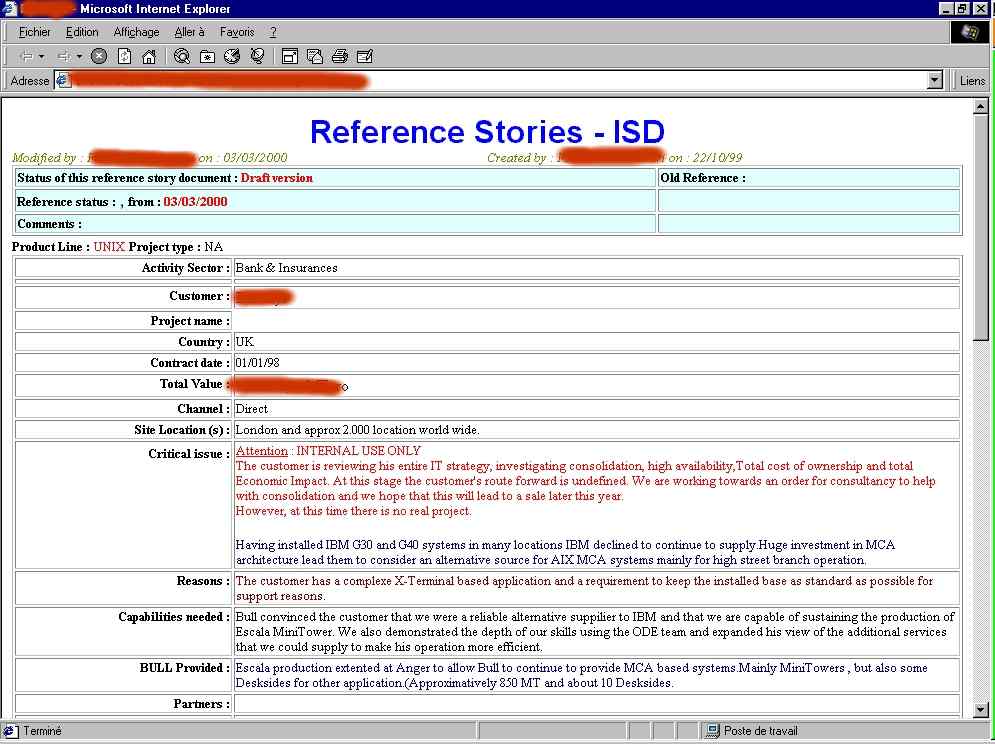Open the ? help menu

click(x=273, y=32)
